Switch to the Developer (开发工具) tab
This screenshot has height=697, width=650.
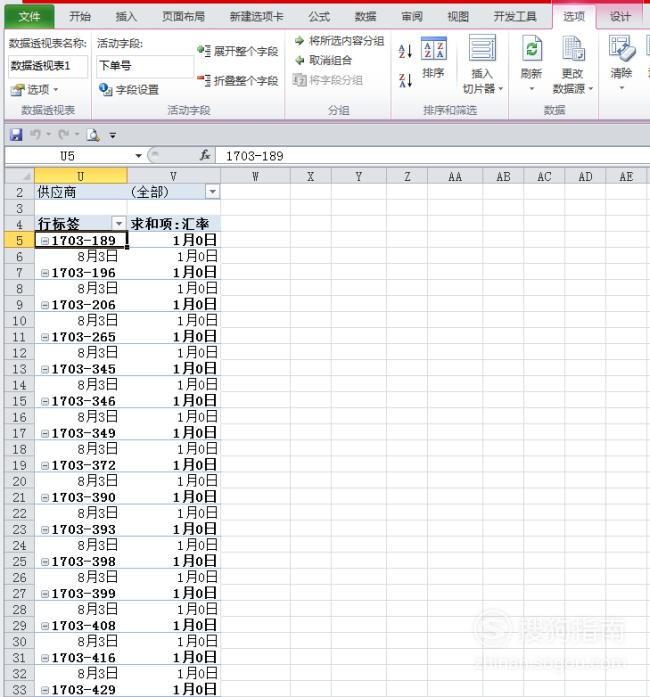coord(515,17)
